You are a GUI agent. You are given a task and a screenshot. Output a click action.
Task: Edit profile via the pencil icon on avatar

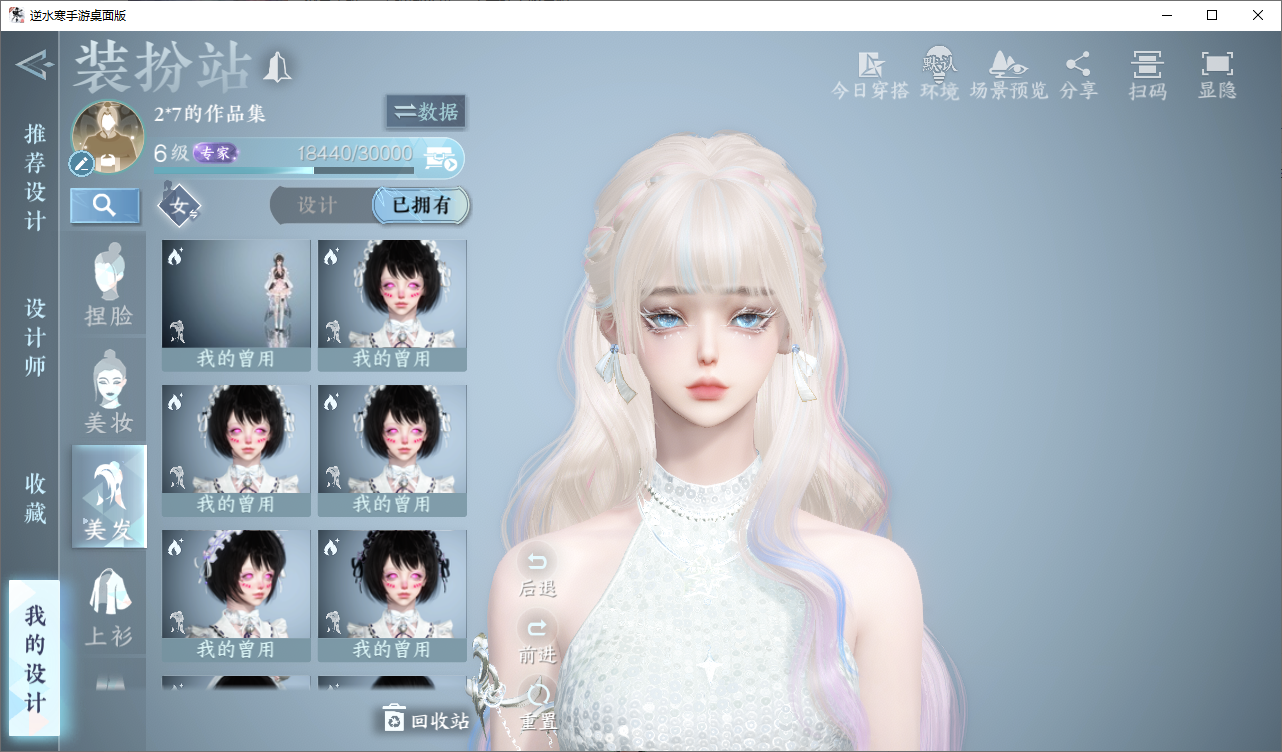click(82, 163)
